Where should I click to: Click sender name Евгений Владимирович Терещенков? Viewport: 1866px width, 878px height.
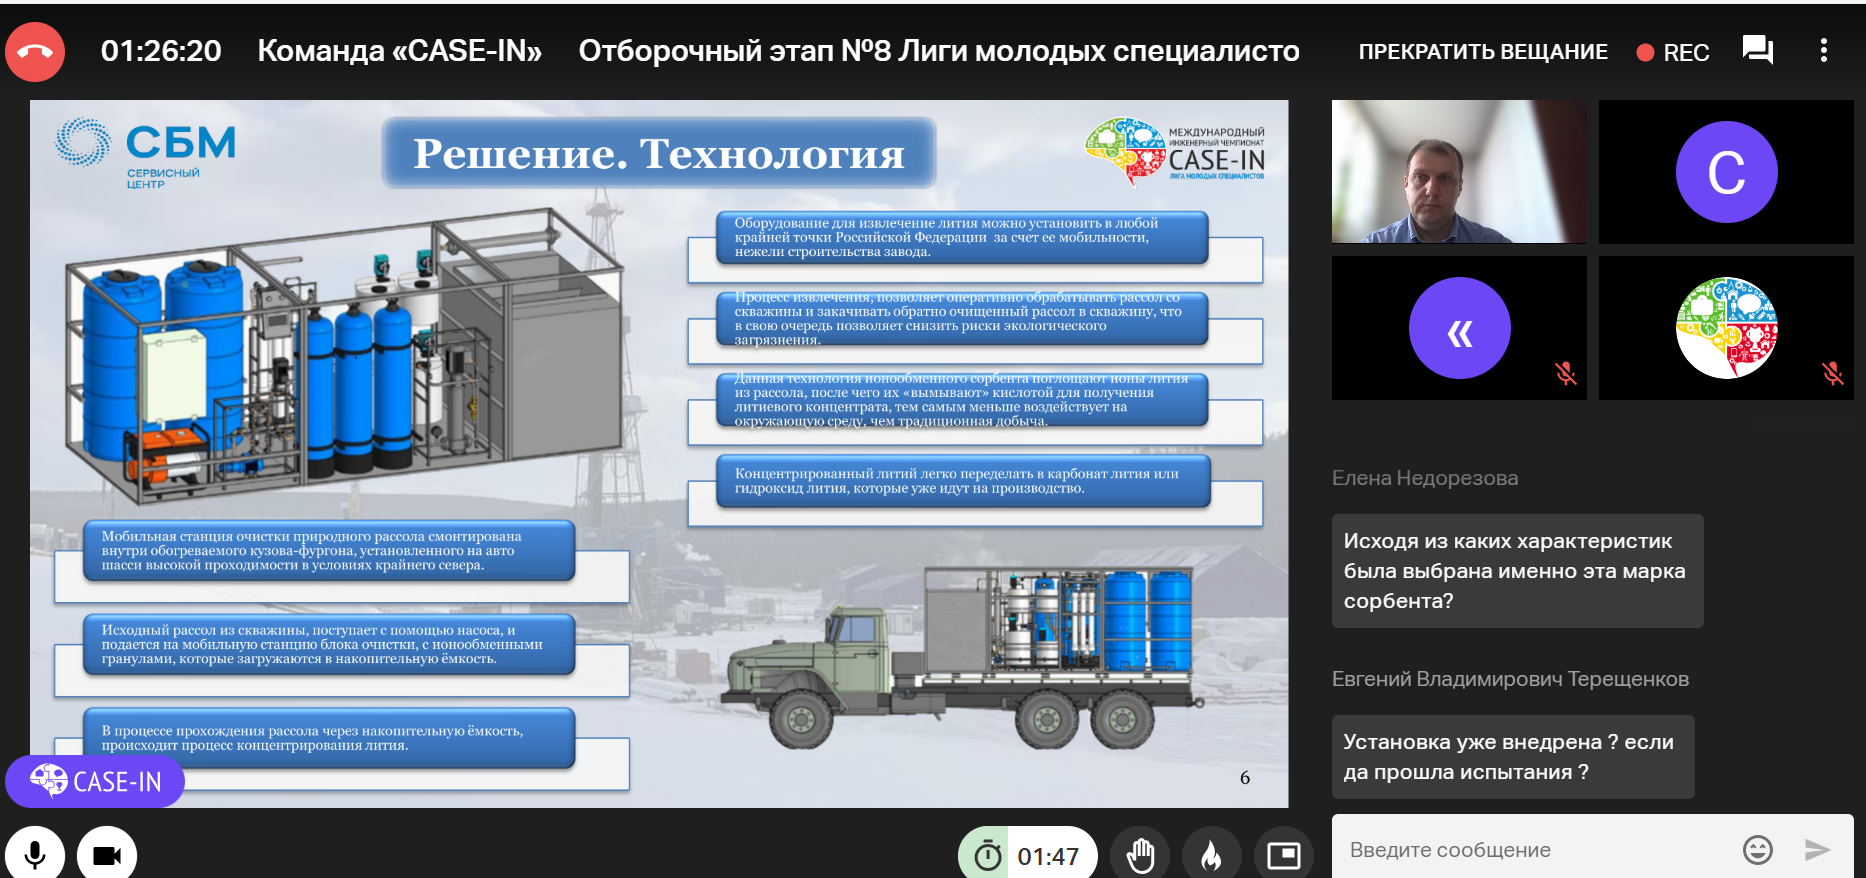tap(1510, 679)
